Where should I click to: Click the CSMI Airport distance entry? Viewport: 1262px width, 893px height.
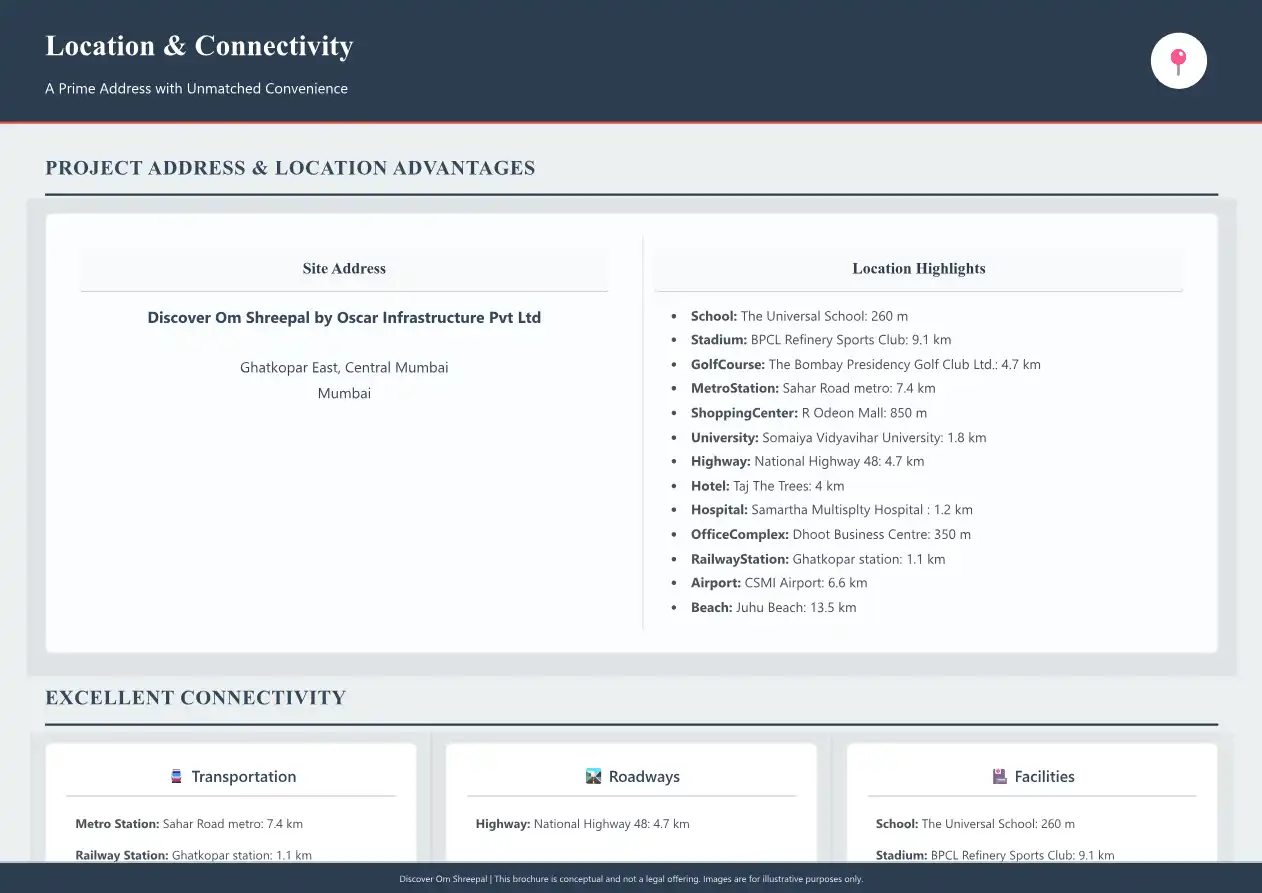(x=778, y=583)
